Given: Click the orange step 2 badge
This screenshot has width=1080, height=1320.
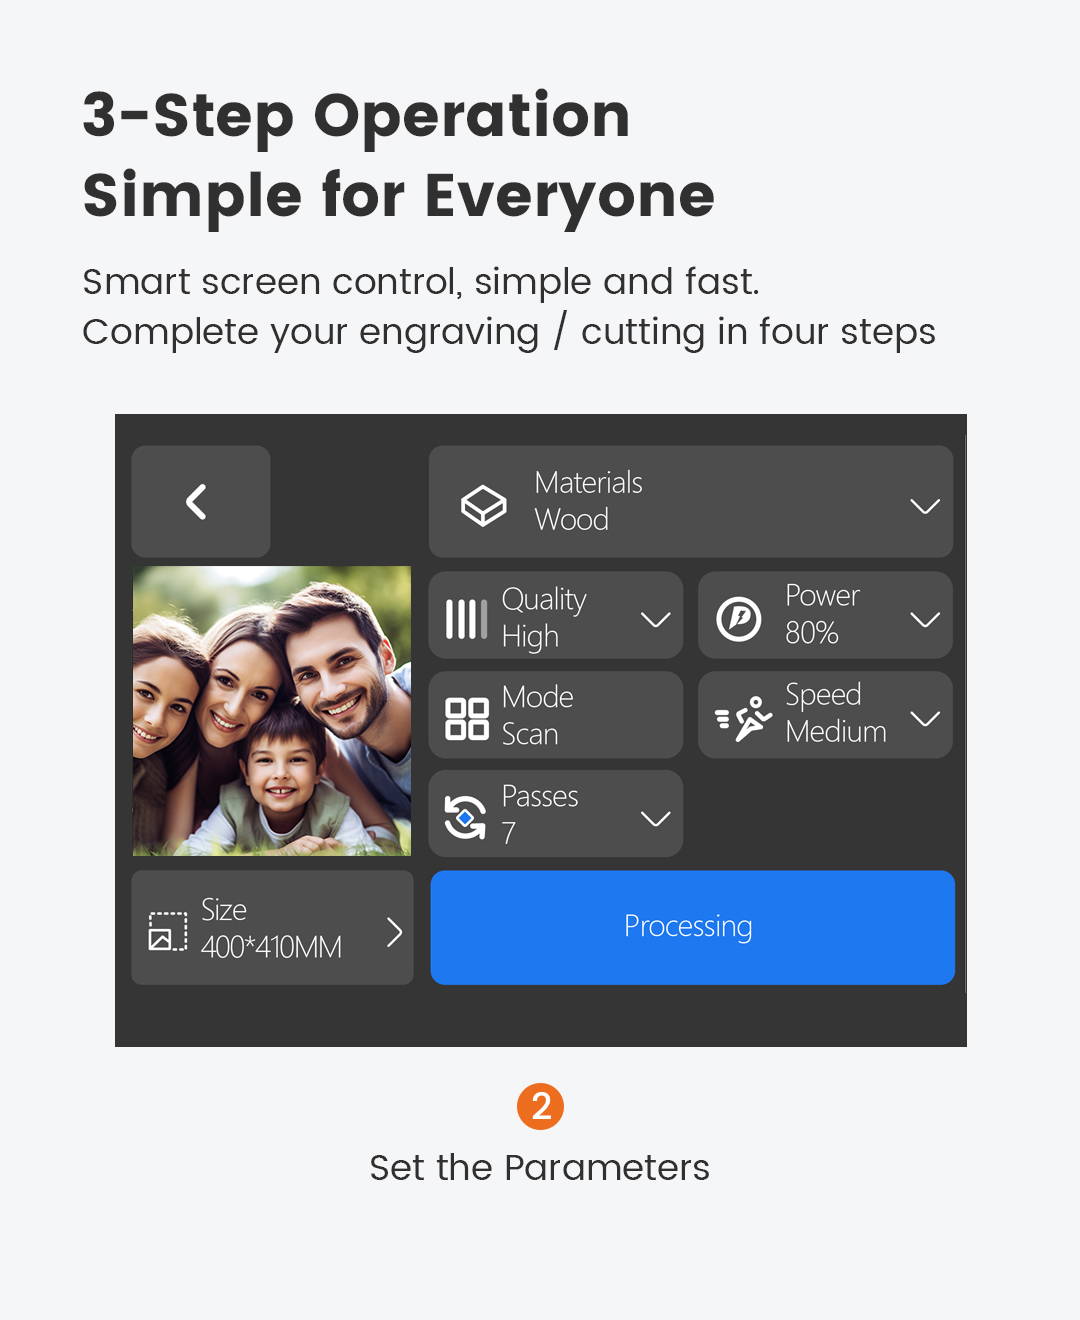Looking at the screenshot, I should coord(540,1106).
